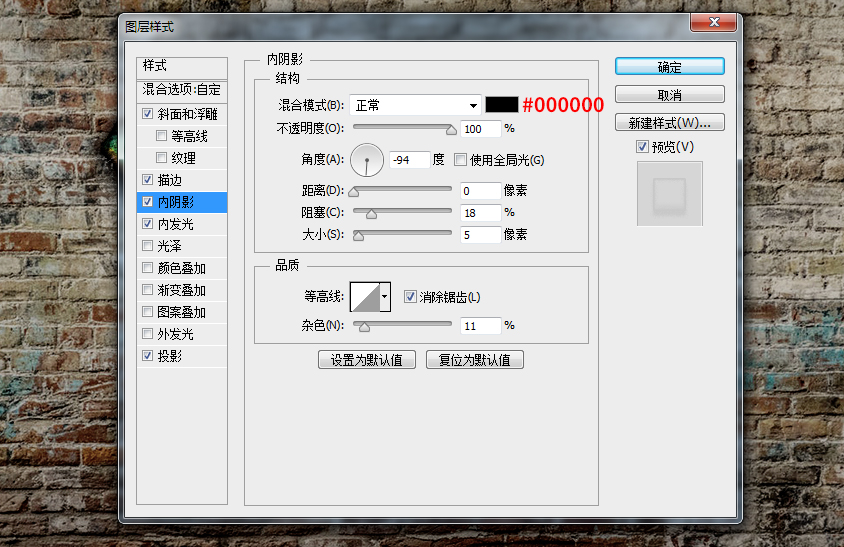Screen dimensions: 844x547
Task: Toggle the 内发光 checkbox
Action: click(147, 223)
